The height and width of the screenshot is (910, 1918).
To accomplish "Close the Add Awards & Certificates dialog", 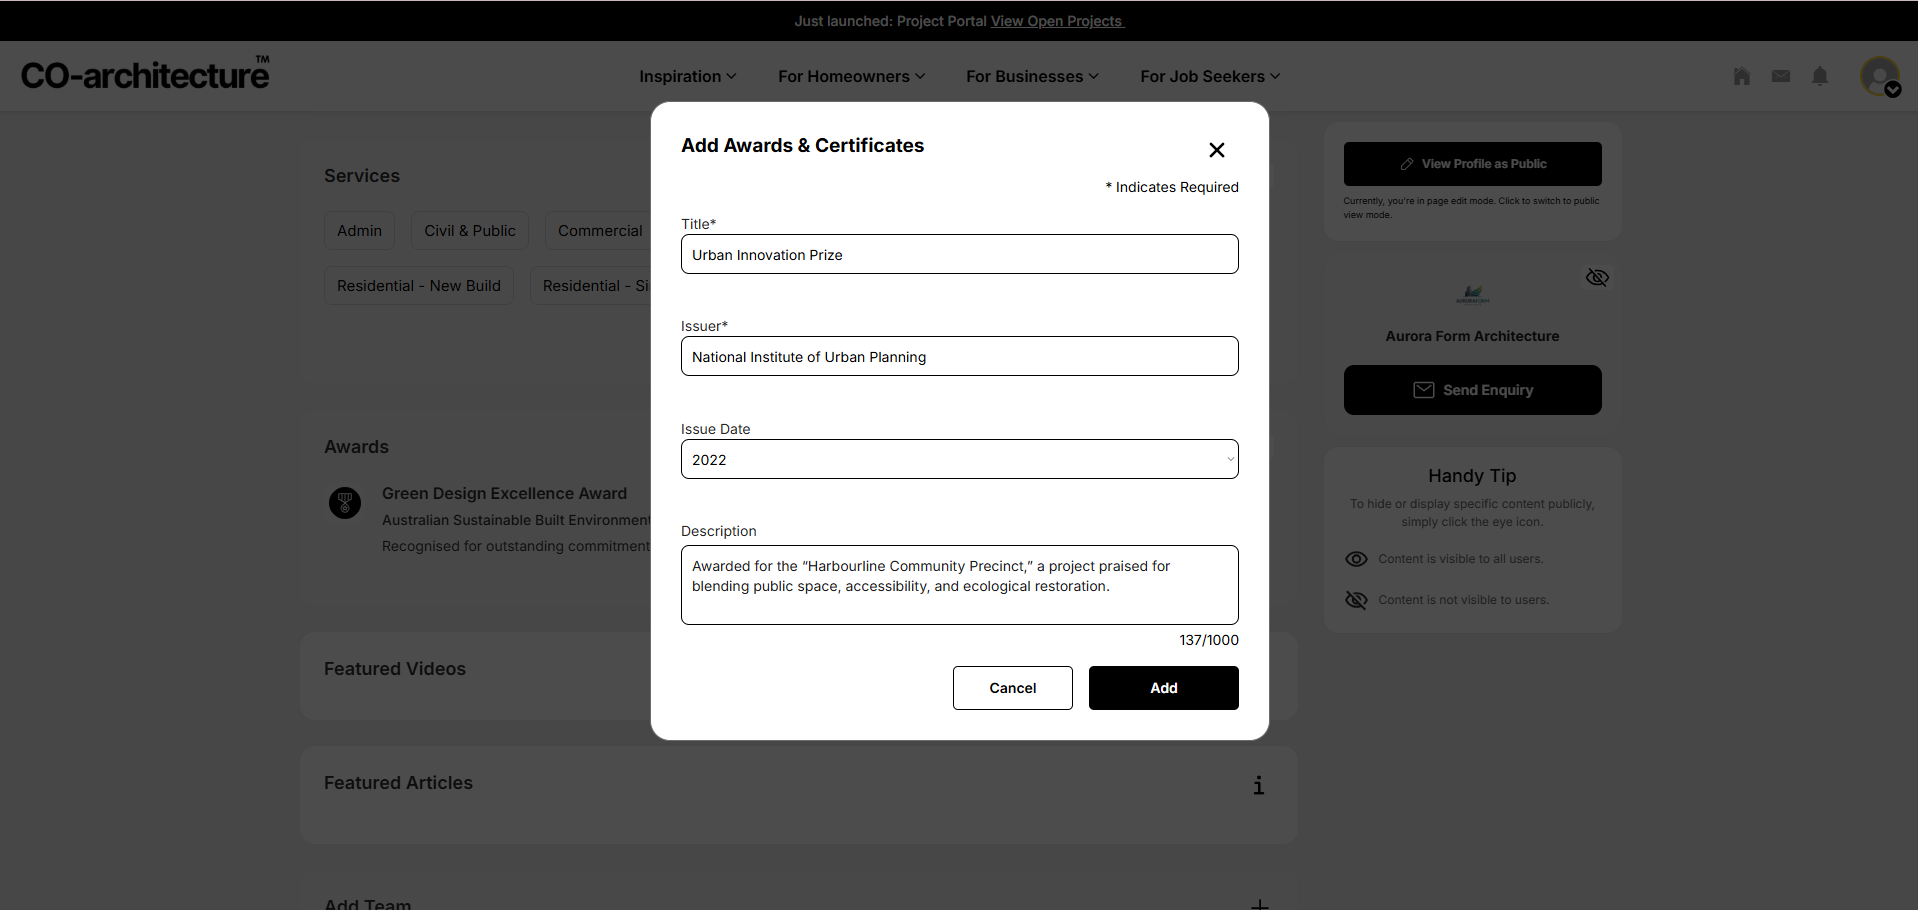I will 1216,150.
